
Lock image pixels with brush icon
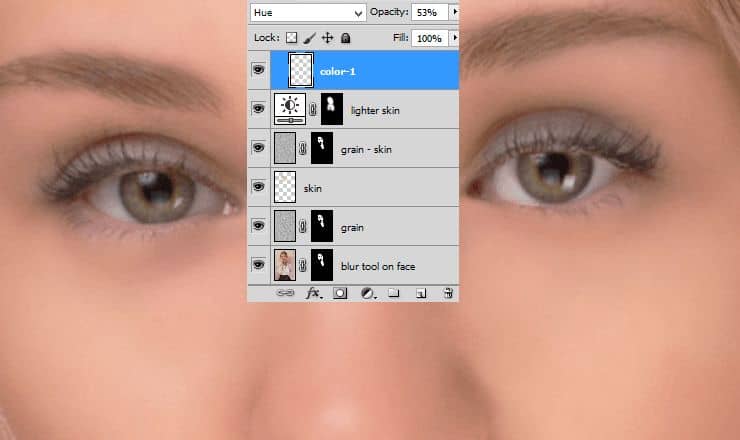click(x=310, y=38)
